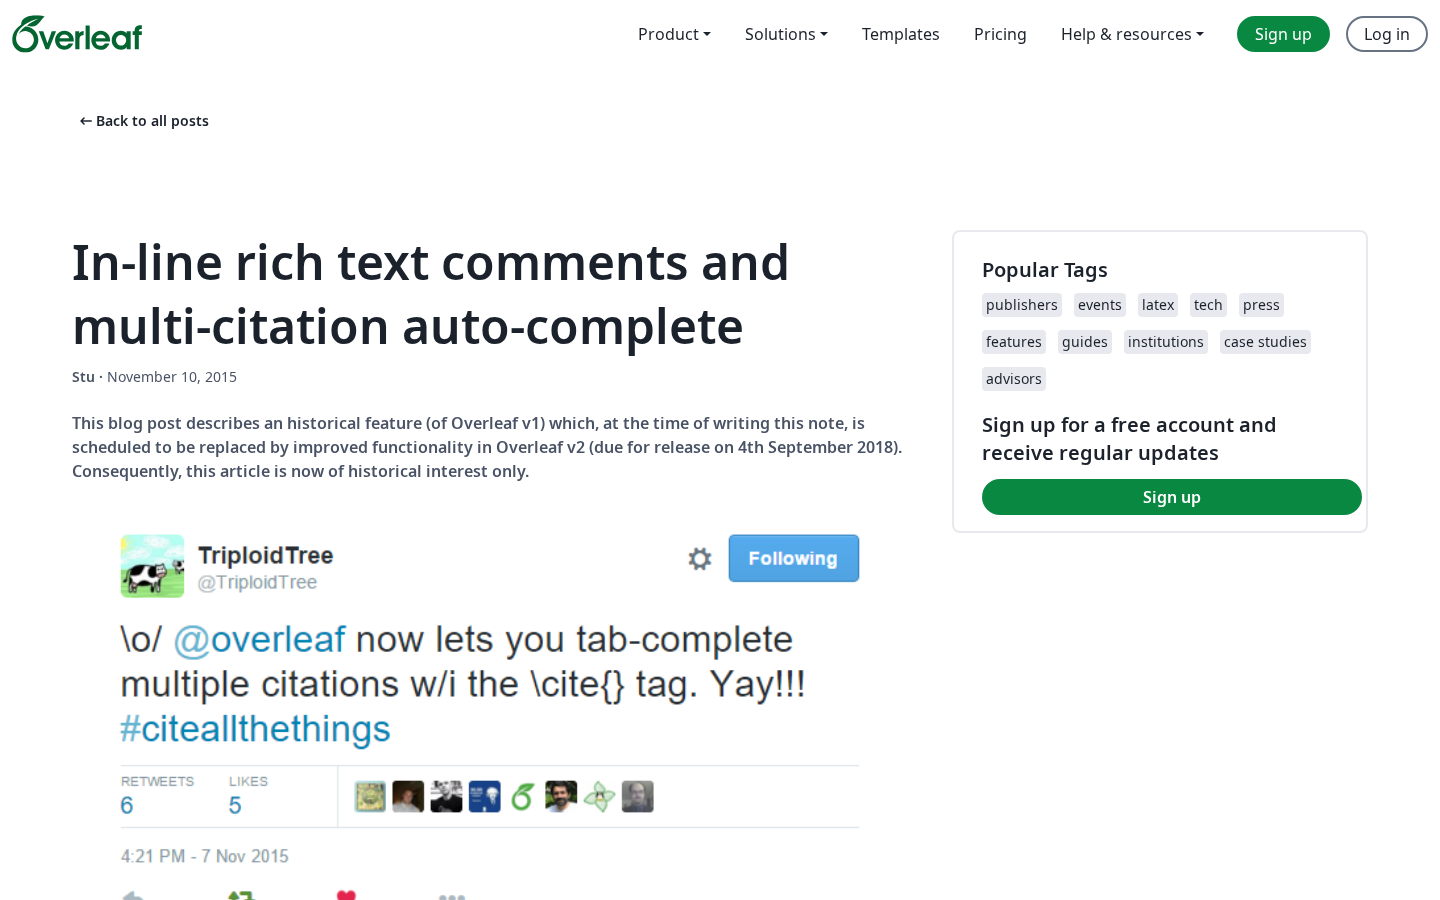
Task: Click the pinwheel-shaped liker avatar
Action: click(x=599, y=797)
